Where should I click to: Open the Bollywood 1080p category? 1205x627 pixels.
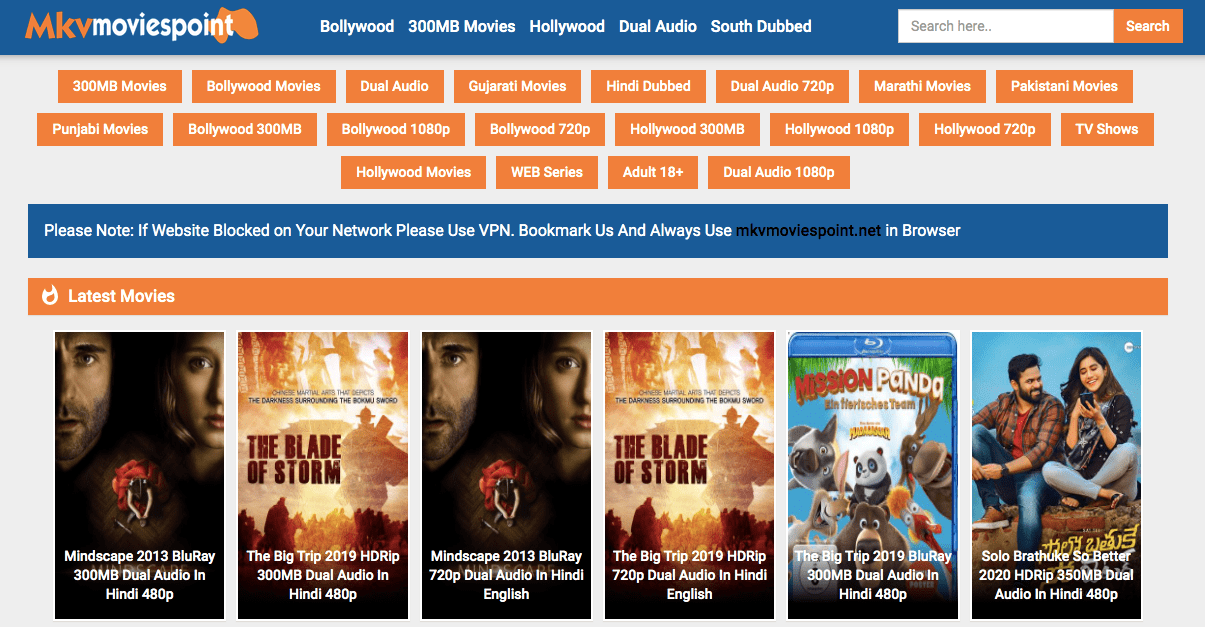pyautogui.click(x=396, y=129)
